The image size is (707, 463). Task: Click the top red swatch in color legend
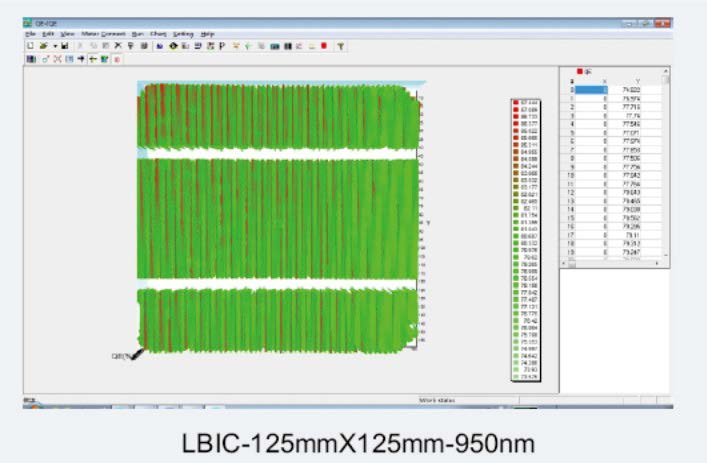tap(514, 102)
